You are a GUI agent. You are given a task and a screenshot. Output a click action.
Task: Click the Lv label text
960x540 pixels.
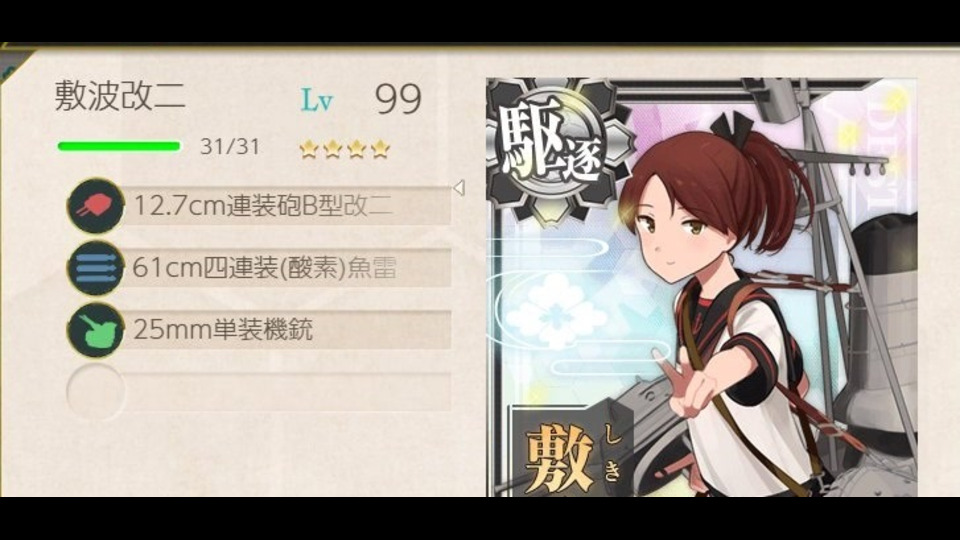point(317,100)
